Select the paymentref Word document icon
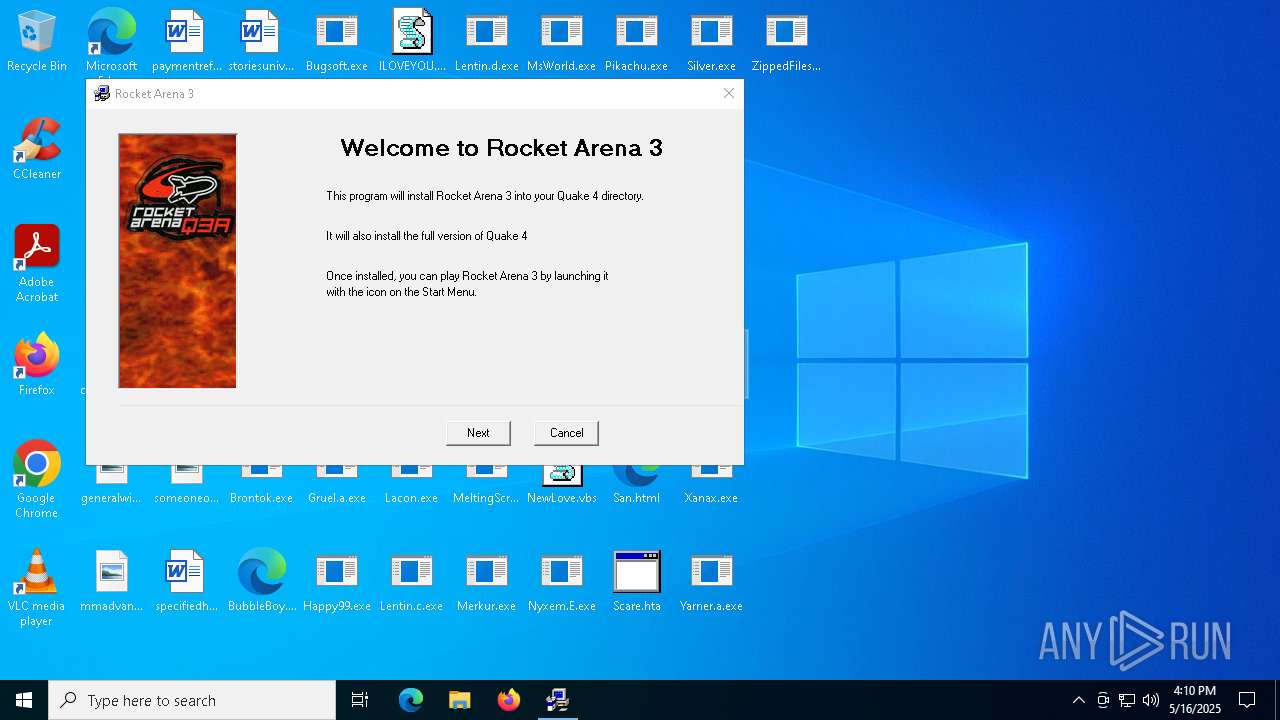Image resolution: width=1280 pixels, height=720 pixels. 186,42
